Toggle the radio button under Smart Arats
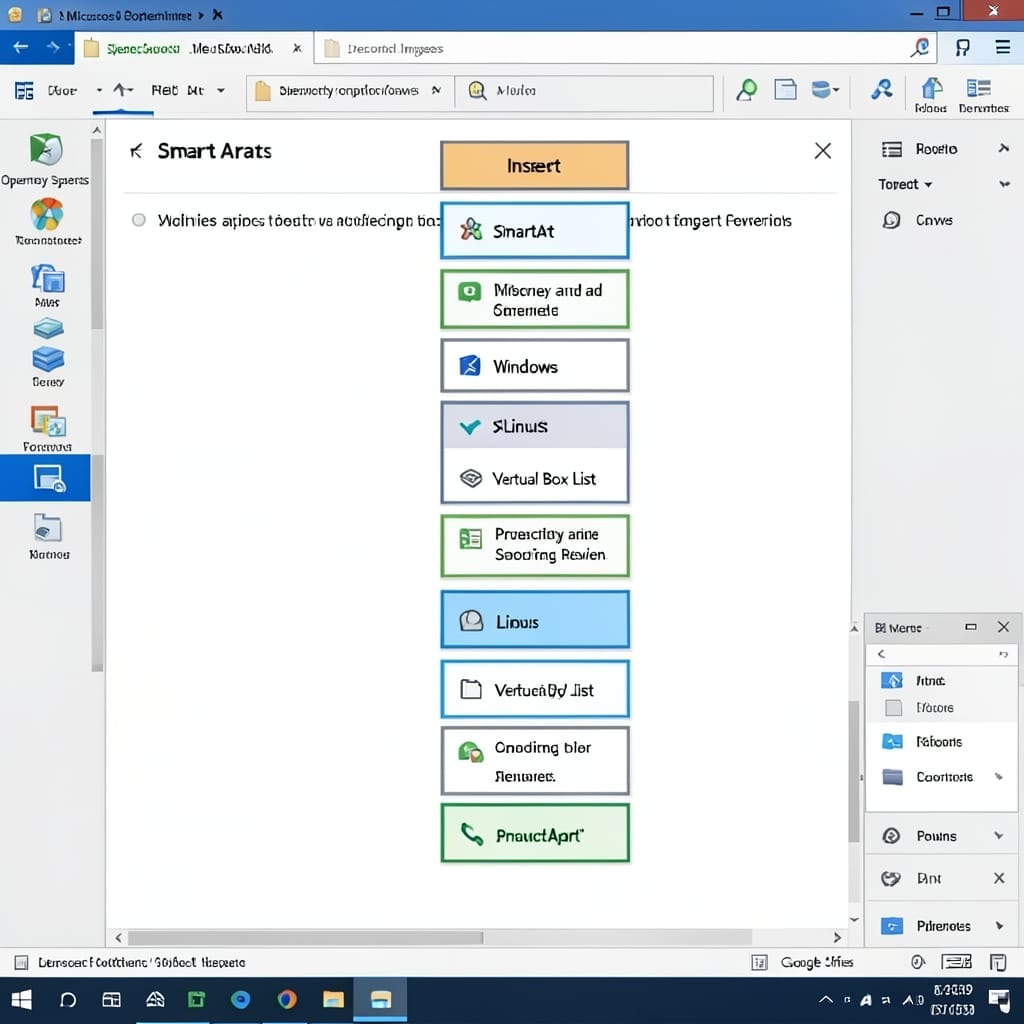This screenshot has width=1024, height=1024. 138,220
